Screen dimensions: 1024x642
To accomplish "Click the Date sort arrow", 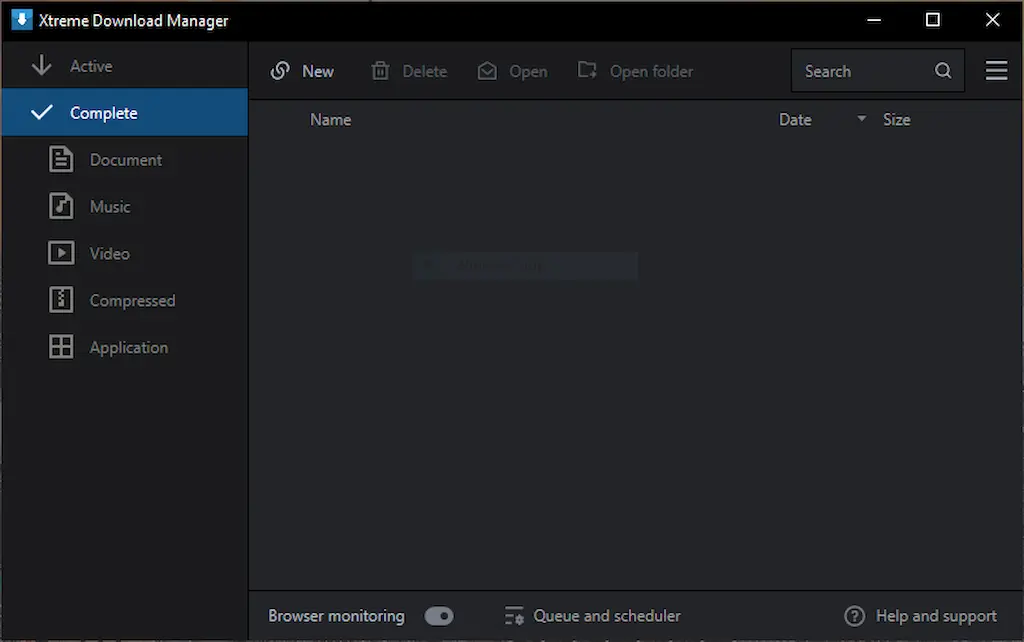I will (861, 118).
